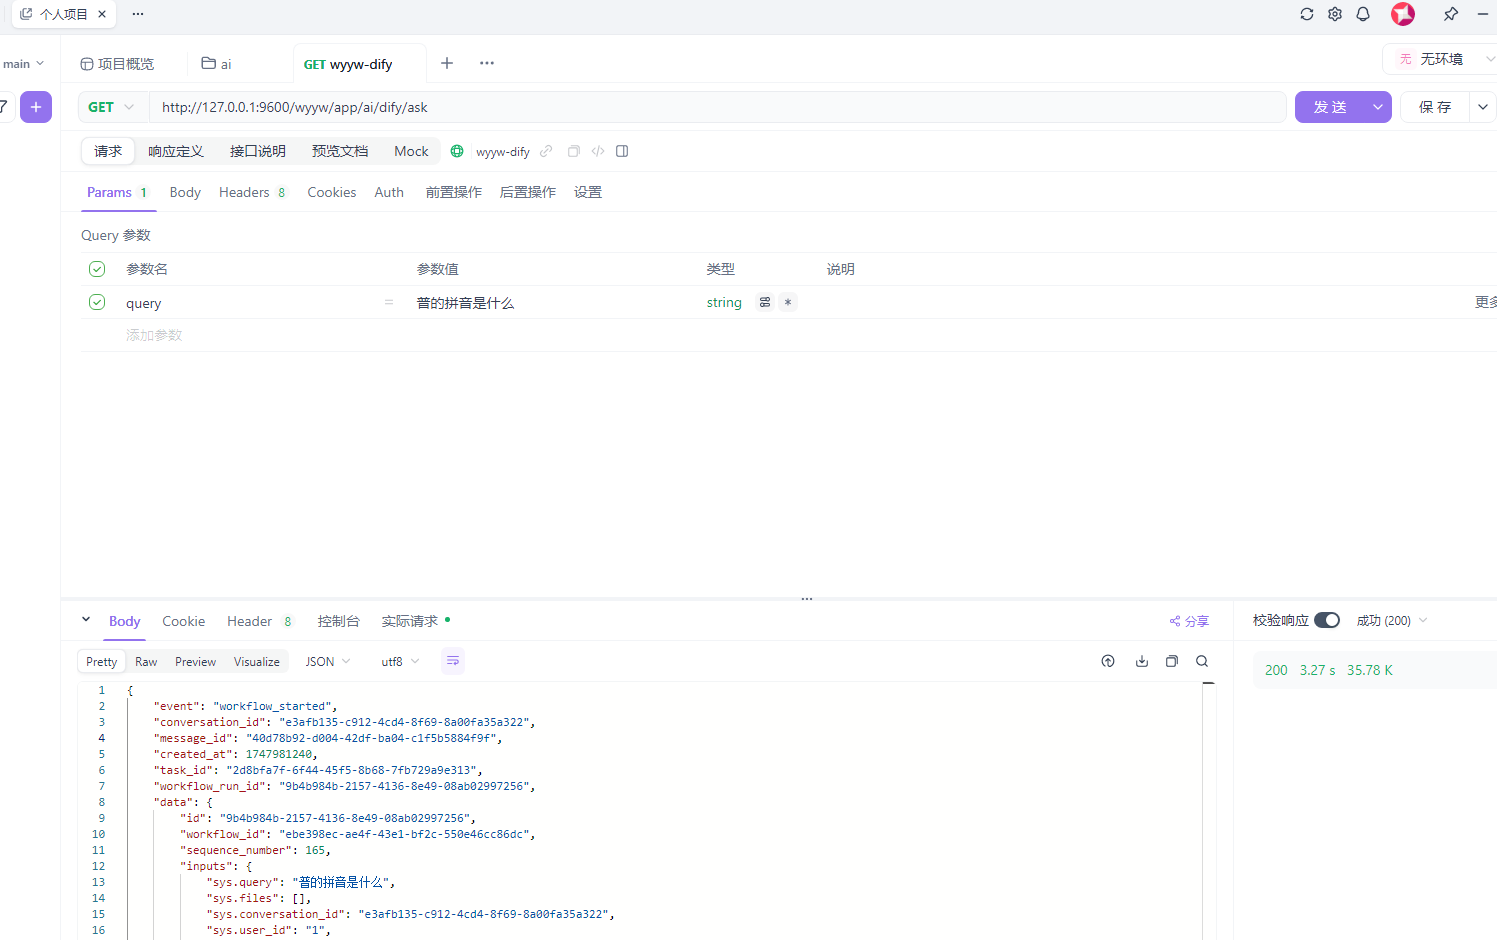Click the green globe icon beside wyyw-dify
The height and width of the screenshot is (940, 1497).
point(457,151)
